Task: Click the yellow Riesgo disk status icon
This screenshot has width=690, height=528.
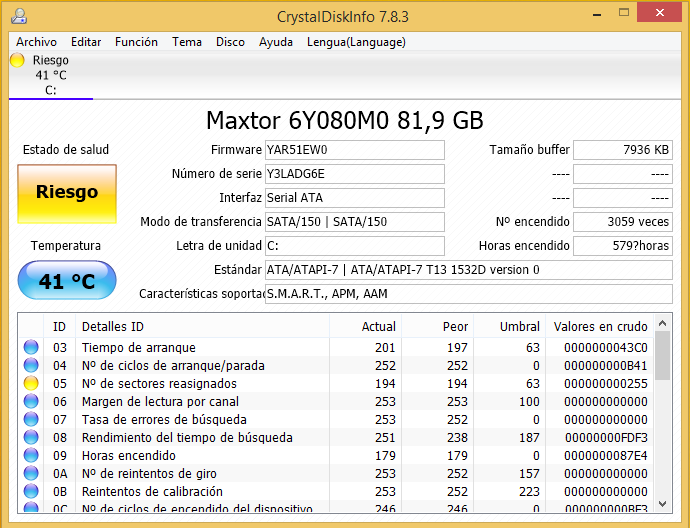Action: (x=17, y=61)
